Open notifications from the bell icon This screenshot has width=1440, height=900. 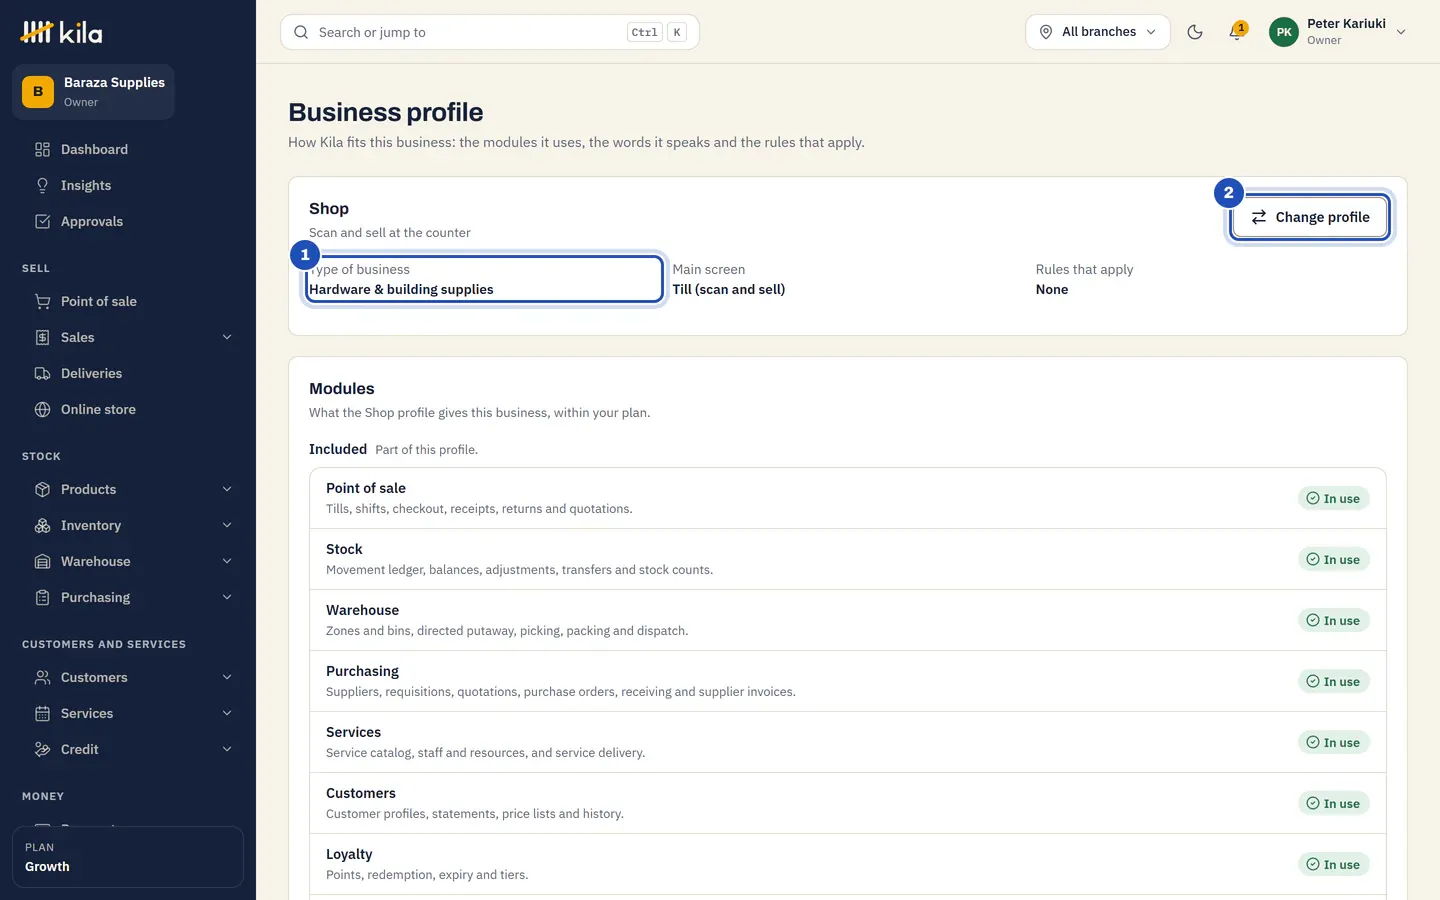(x=1237, y=32)
